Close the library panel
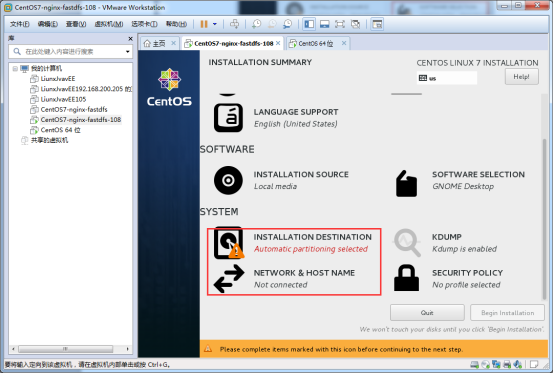Screen dimensions: 553x373 (x=130, y=38)
